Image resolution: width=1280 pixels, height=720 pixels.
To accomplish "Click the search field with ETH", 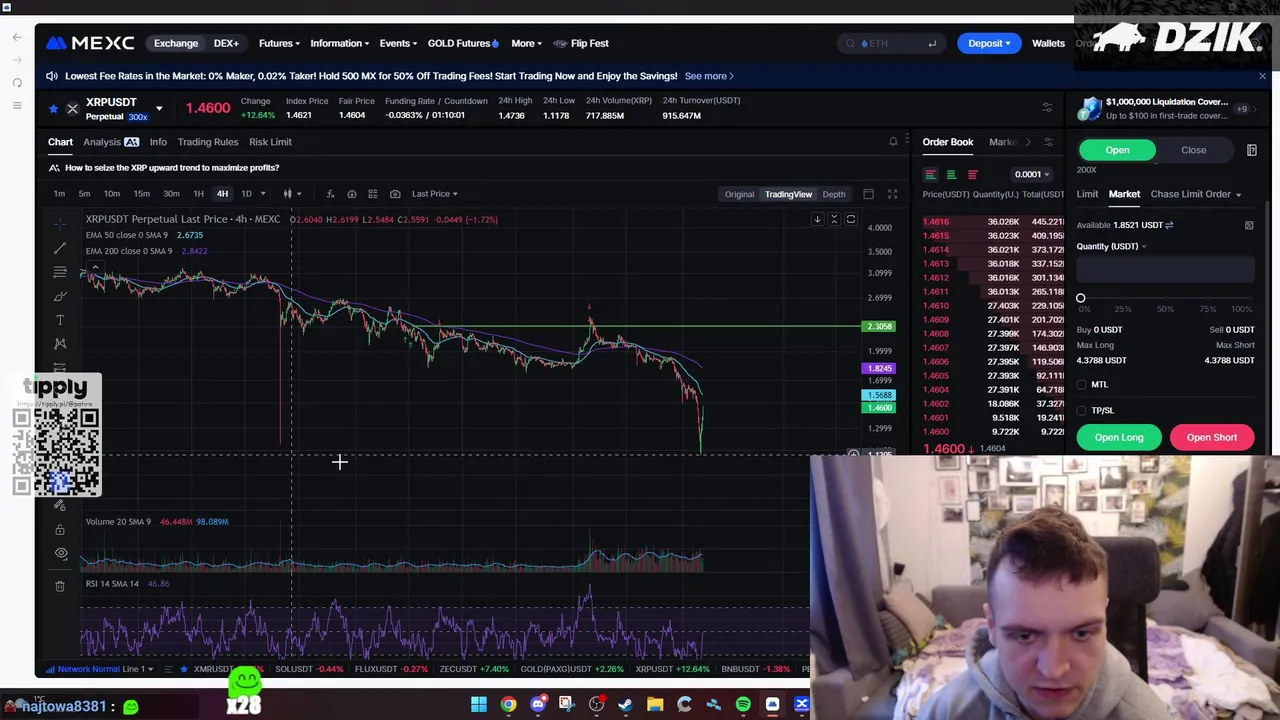I will point(890,43).
